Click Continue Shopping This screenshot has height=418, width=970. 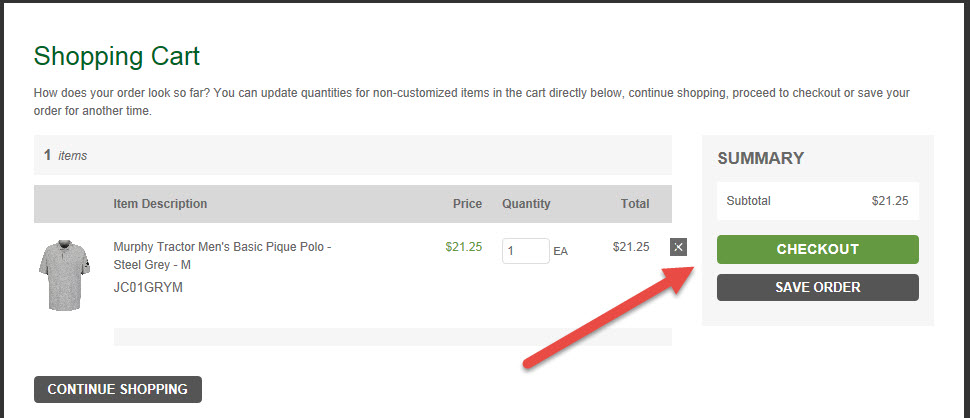118,389
